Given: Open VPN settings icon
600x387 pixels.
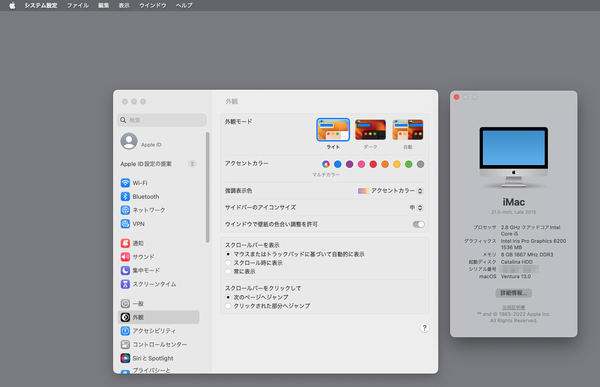Looking at the screenshot, I should 125,224.
